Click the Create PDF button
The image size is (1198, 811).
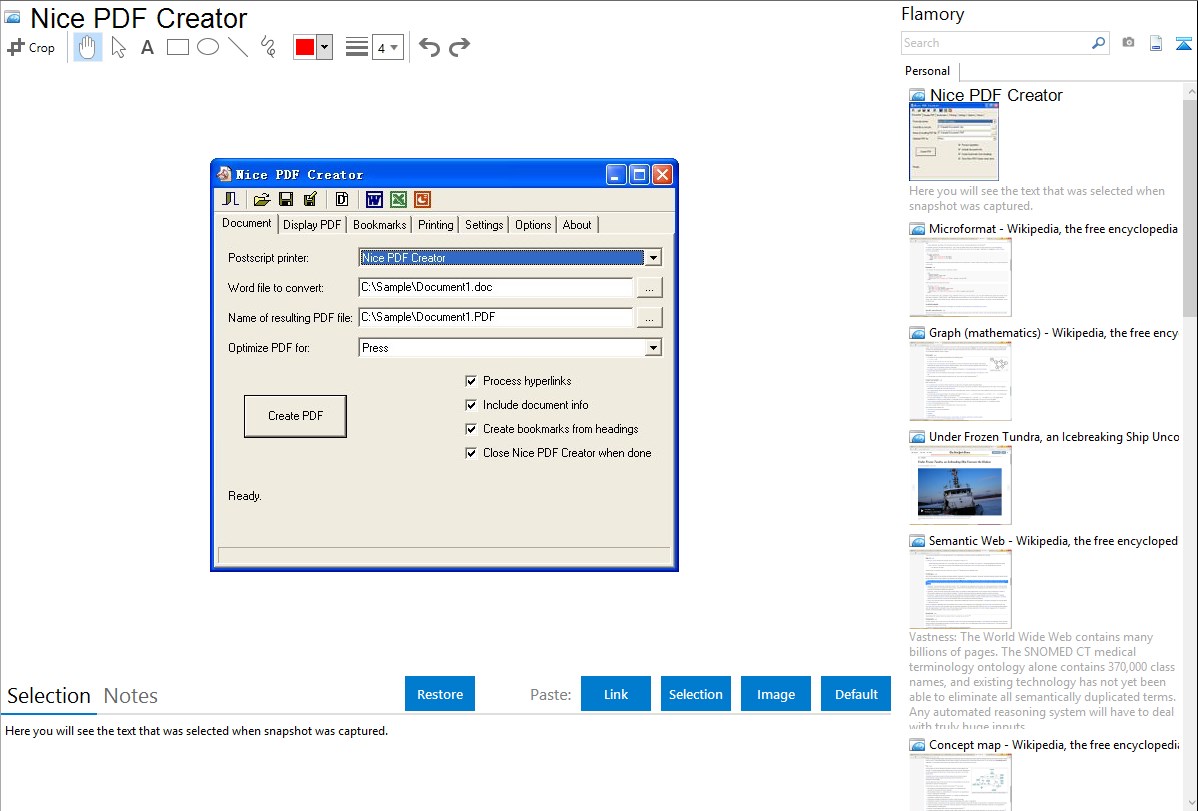pos(295,416)
